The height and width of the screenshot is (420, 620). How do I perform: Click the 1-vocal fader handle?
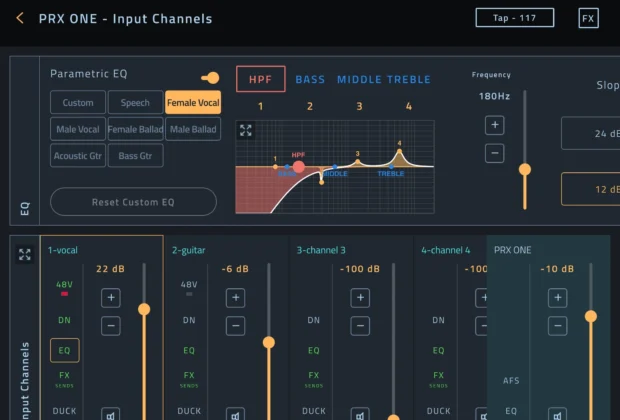point(144,309)
